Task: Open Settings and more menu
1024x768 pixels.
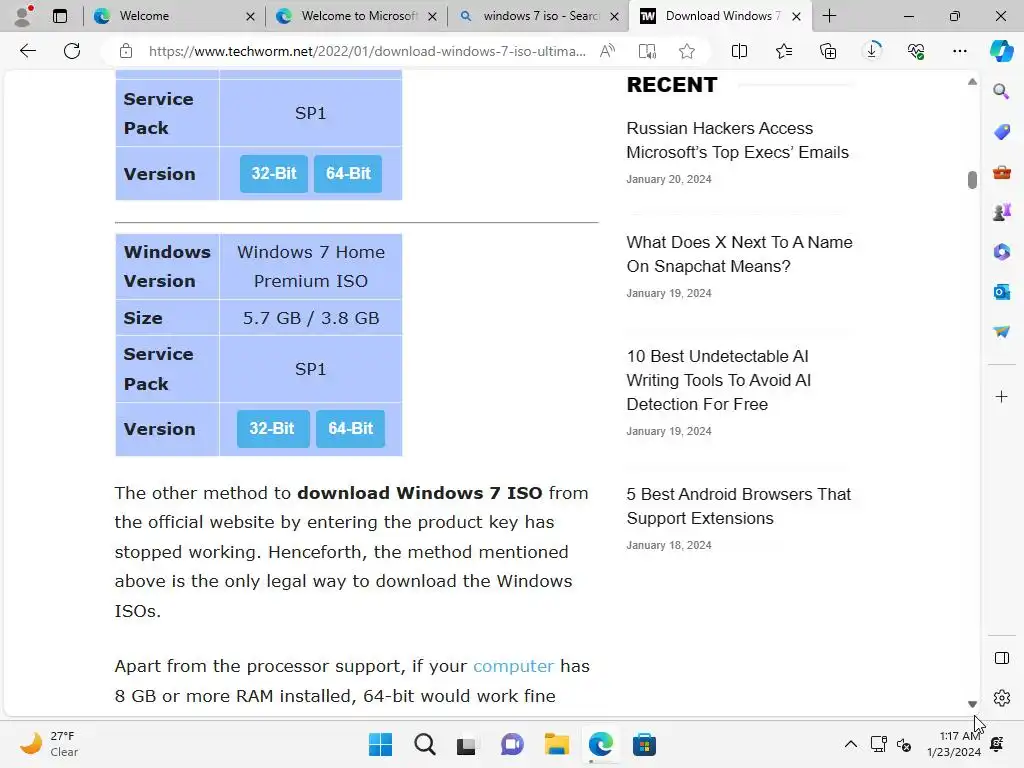Action: click(x=959, y=51)
